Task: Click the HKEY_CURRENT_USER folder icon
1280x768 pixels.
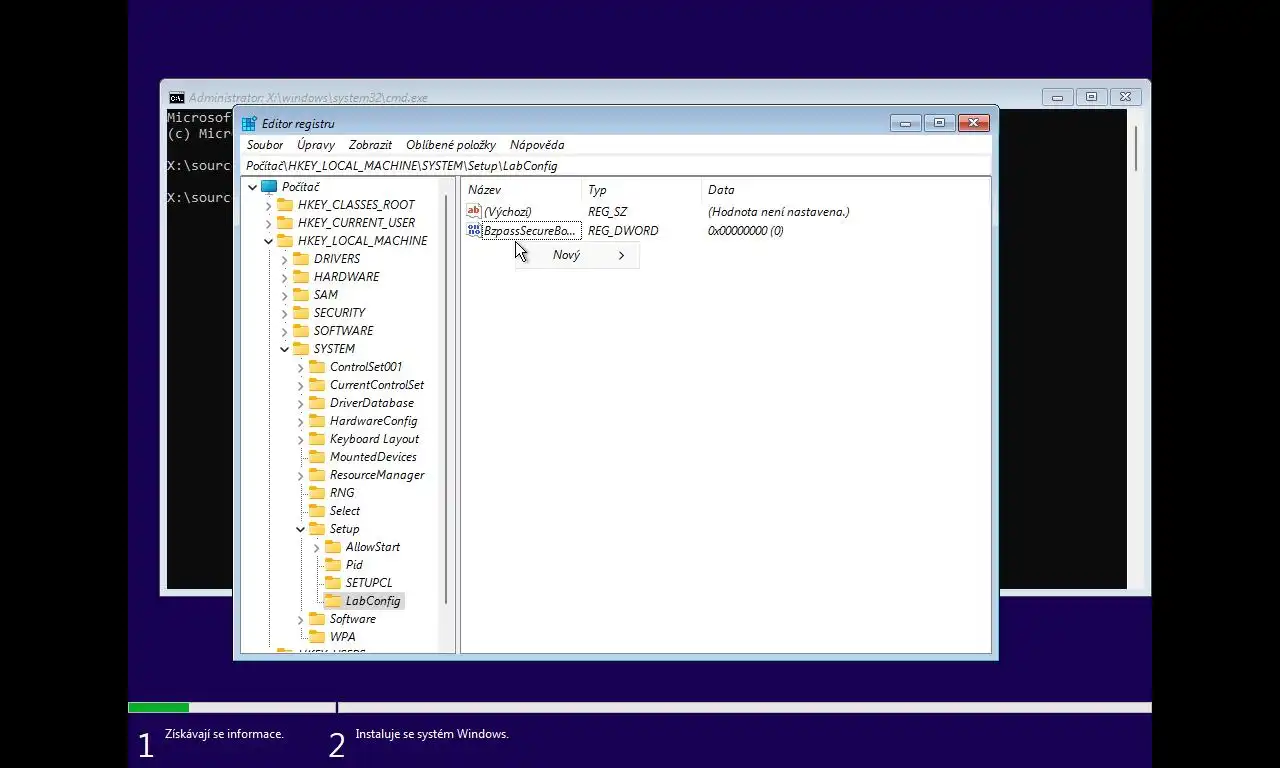Action: coord(285,223)
